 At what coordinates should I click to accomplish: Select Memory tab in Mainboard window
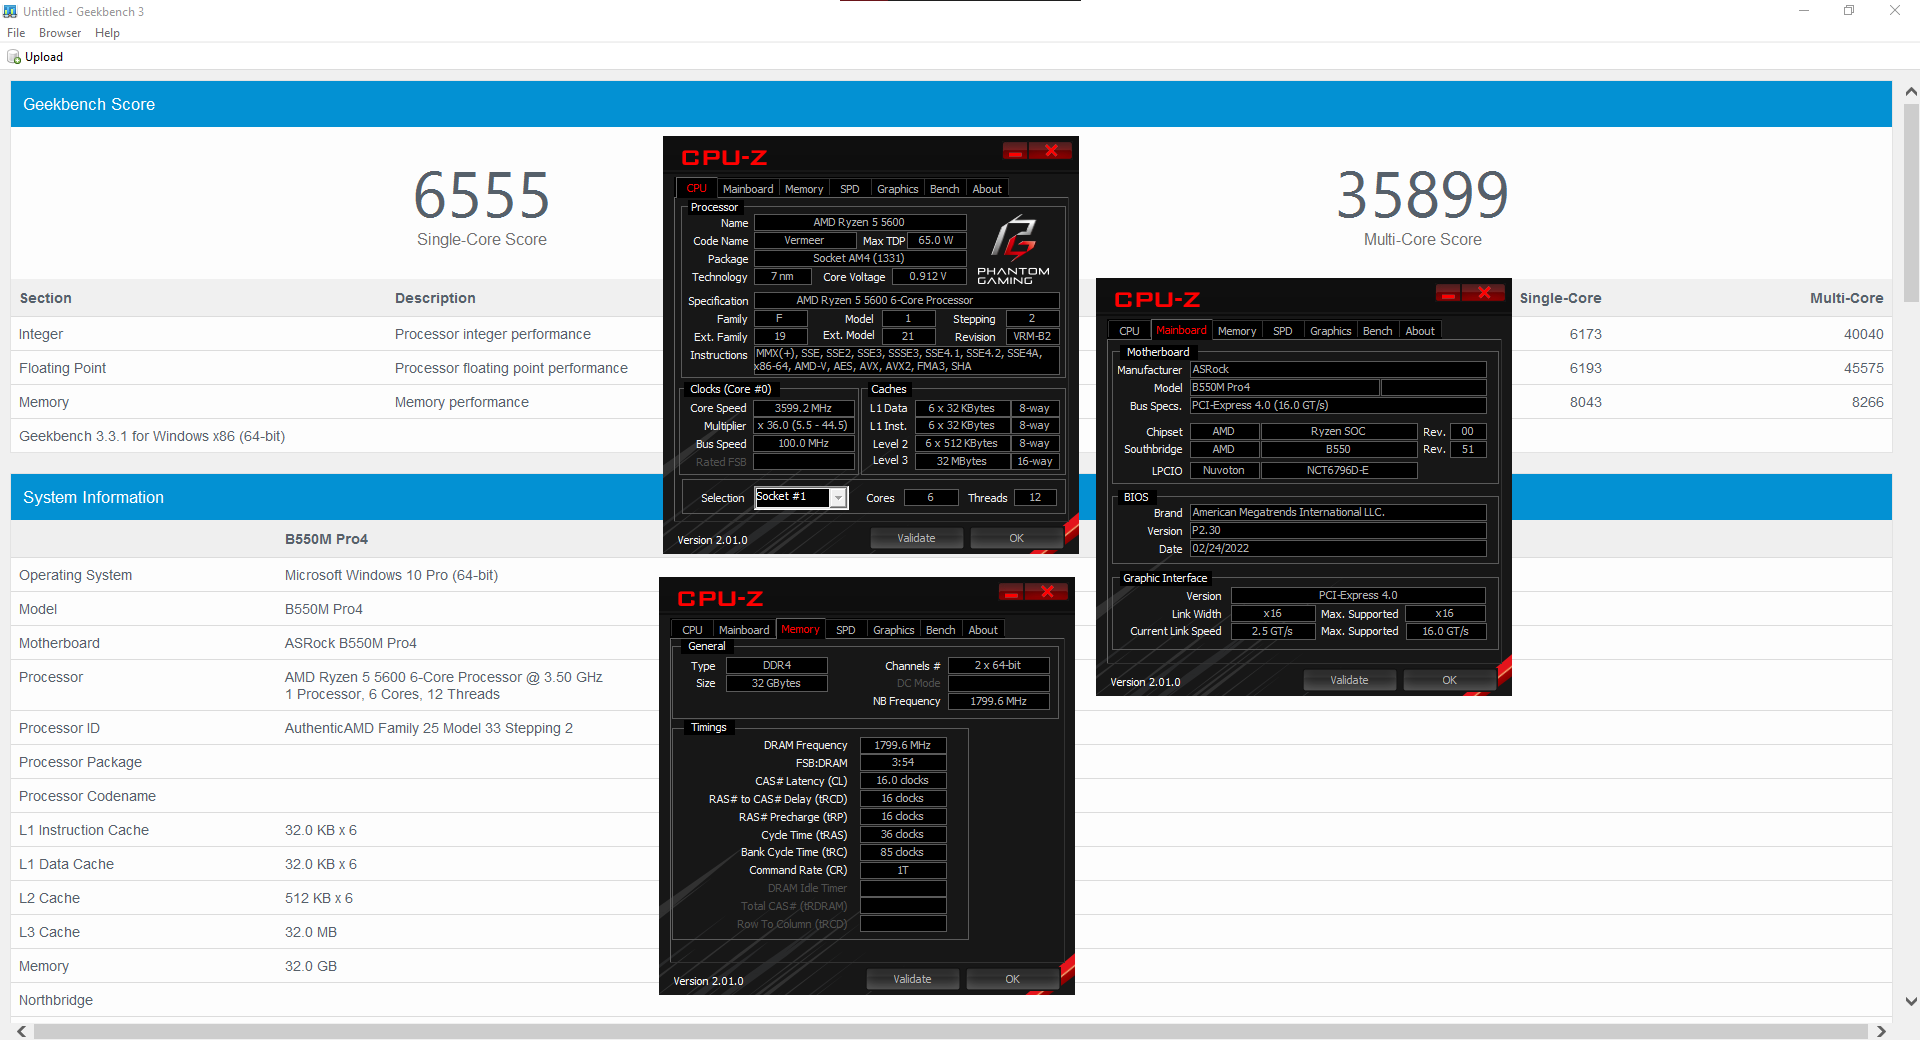coord(1237,331)
